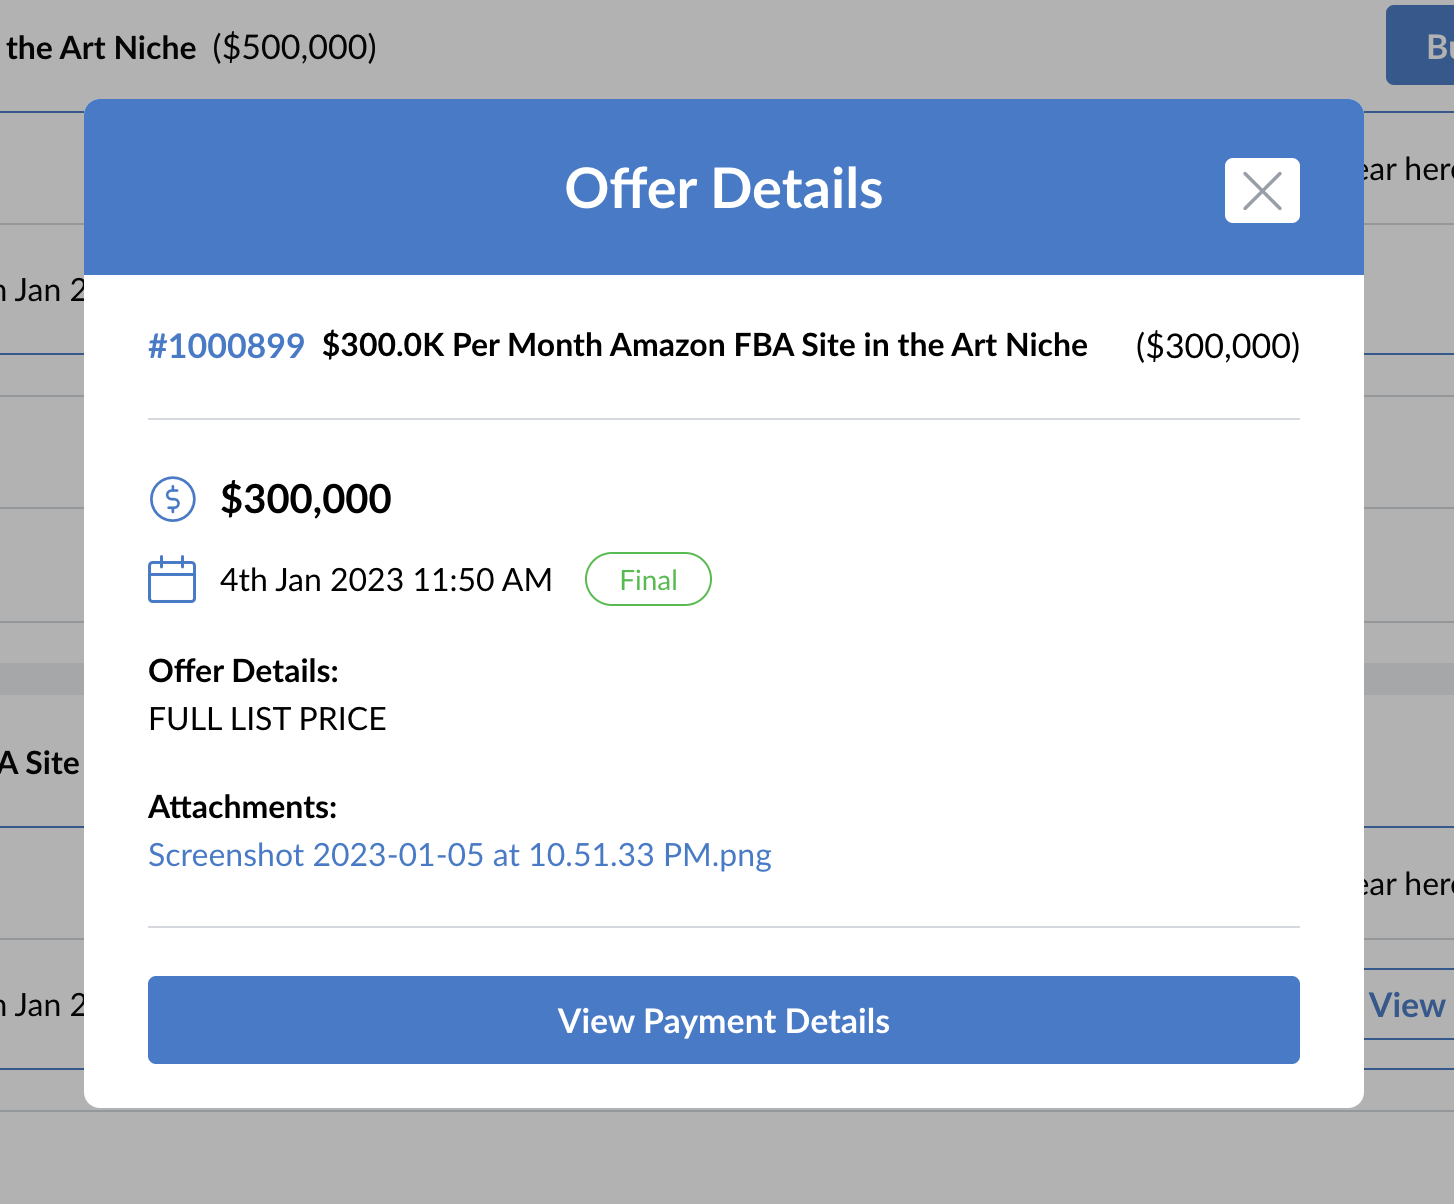The image size is (1454, 1204).
Task: Click the background Jan date beside View button
Action: tap(42, 1005)
